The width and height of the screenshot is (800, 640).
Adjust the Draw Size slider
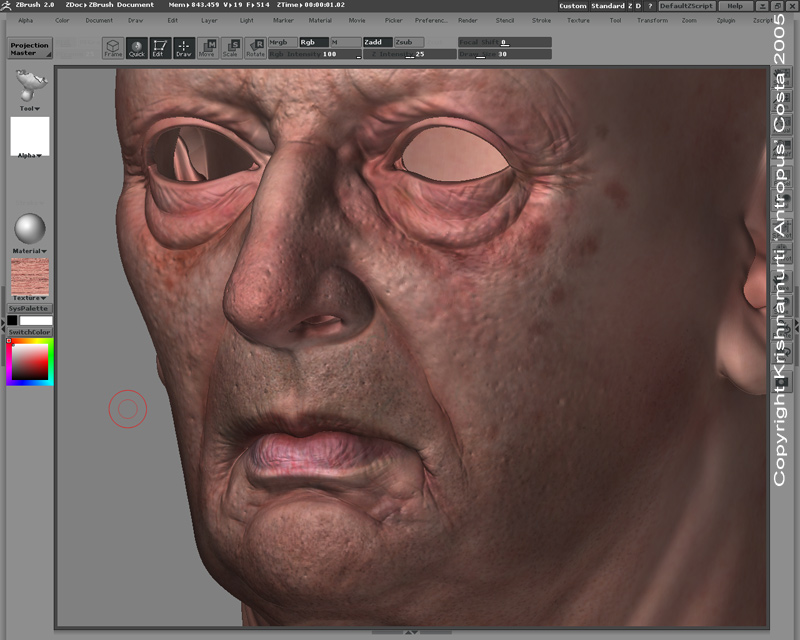click(x=505, y=54)
